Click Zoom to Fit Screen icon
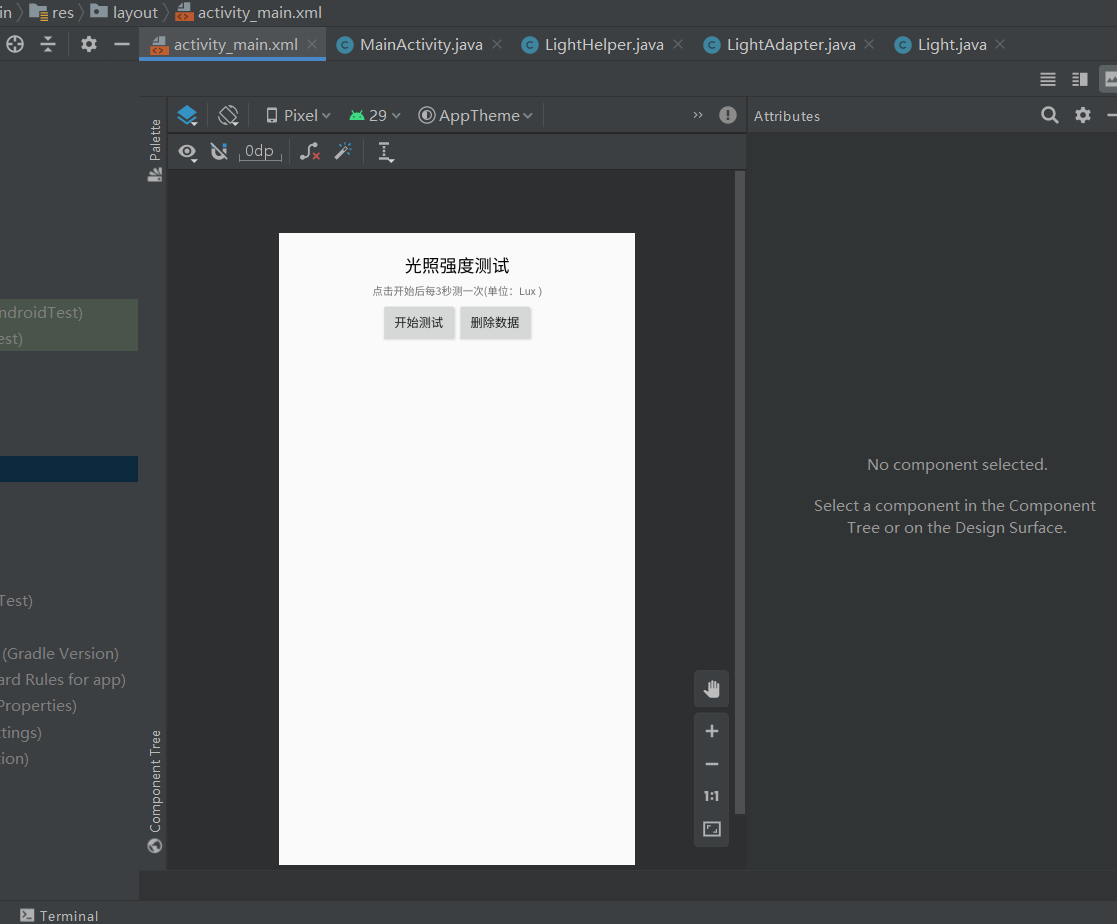Image resolution: width=1117 pixels, height=924 pixels. click(711, 829)
